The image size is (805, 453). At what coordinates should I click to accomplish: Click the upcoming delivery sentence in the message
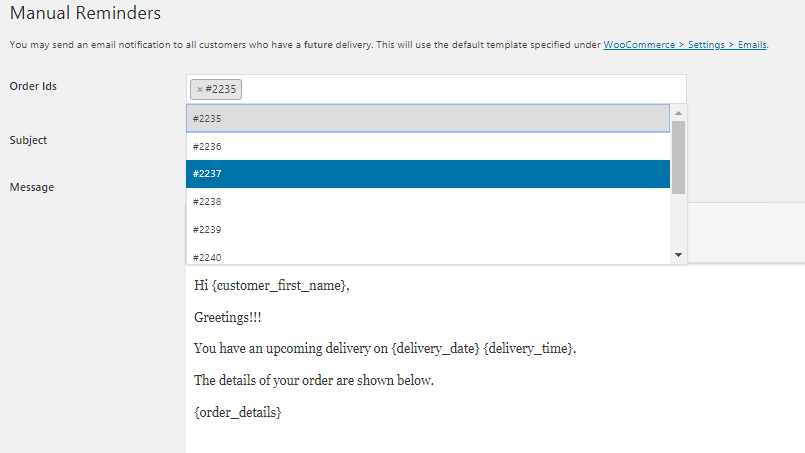(385, 349)
